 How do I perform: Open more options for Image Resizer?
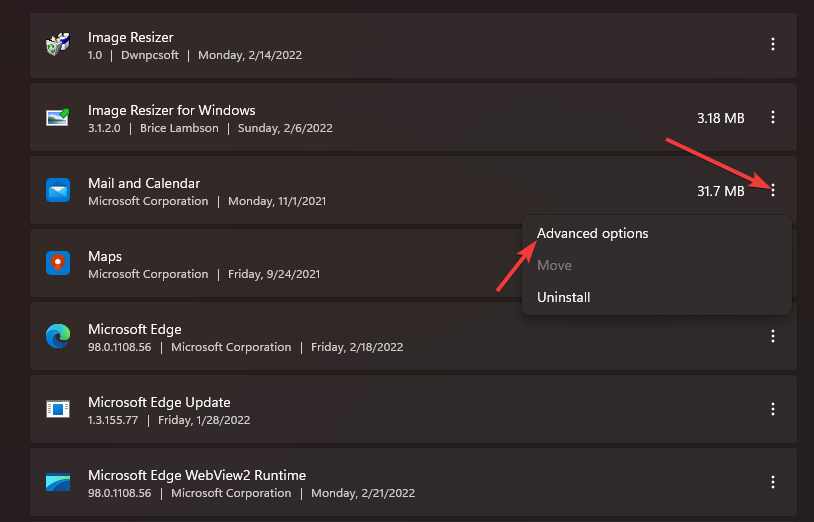pyautogui.click(x=773, y=45)
